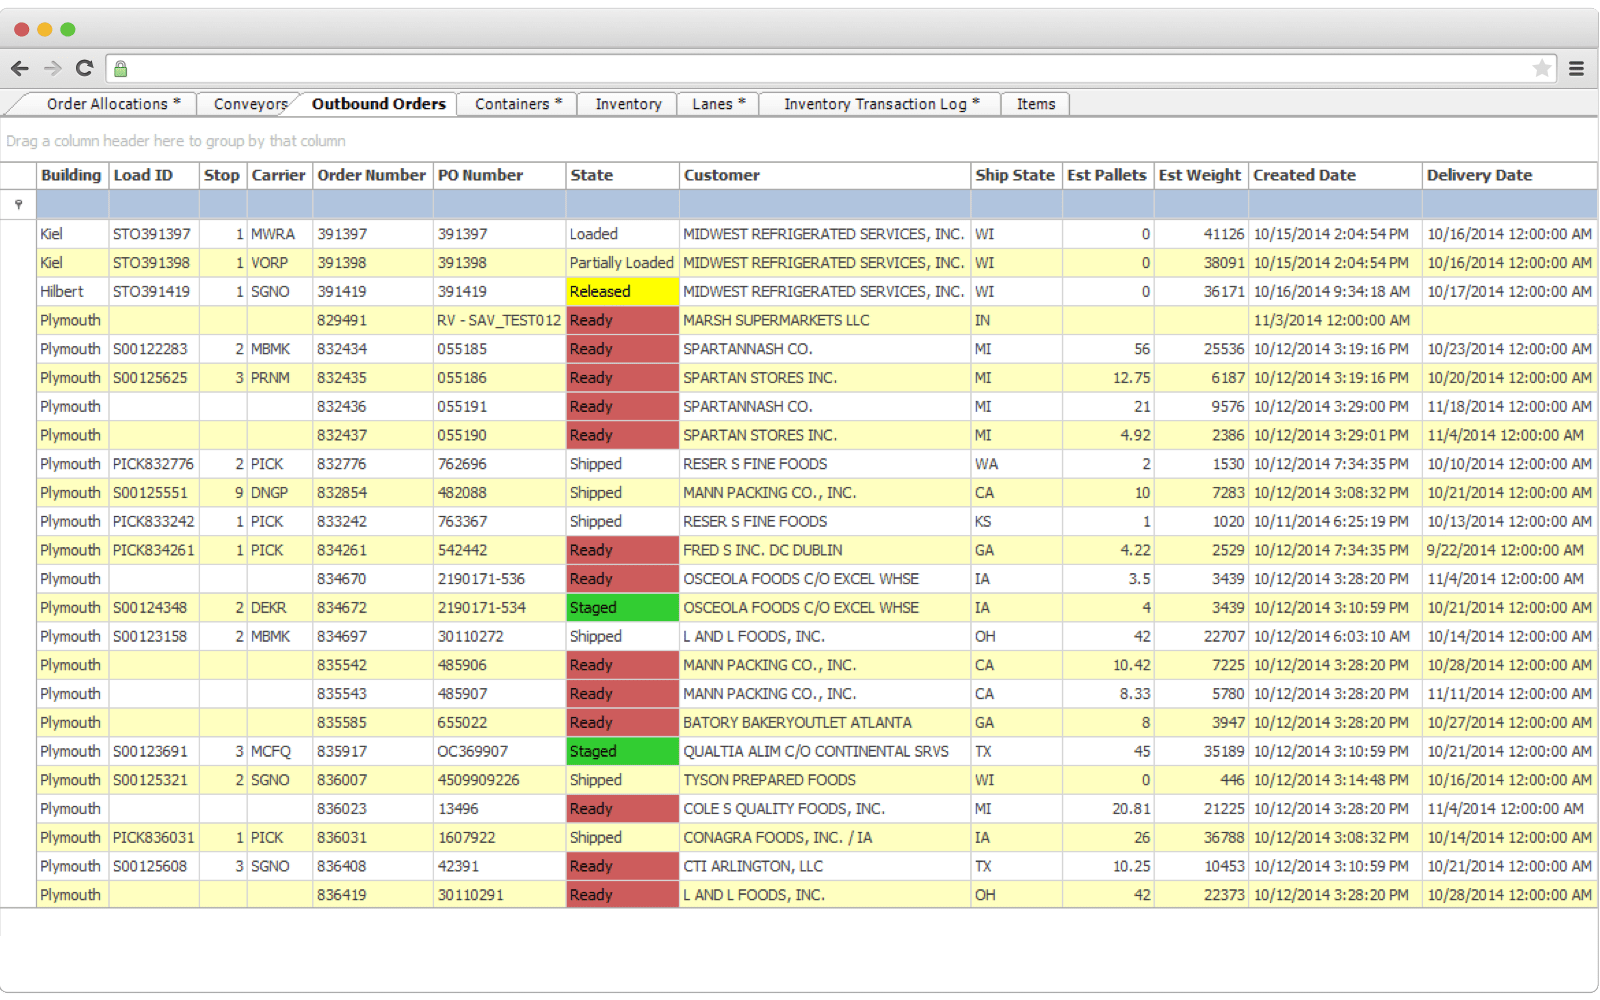Sort by the Carrier column header
The width and height of the screenshot is (1600, 1000).
coord(279,175)
